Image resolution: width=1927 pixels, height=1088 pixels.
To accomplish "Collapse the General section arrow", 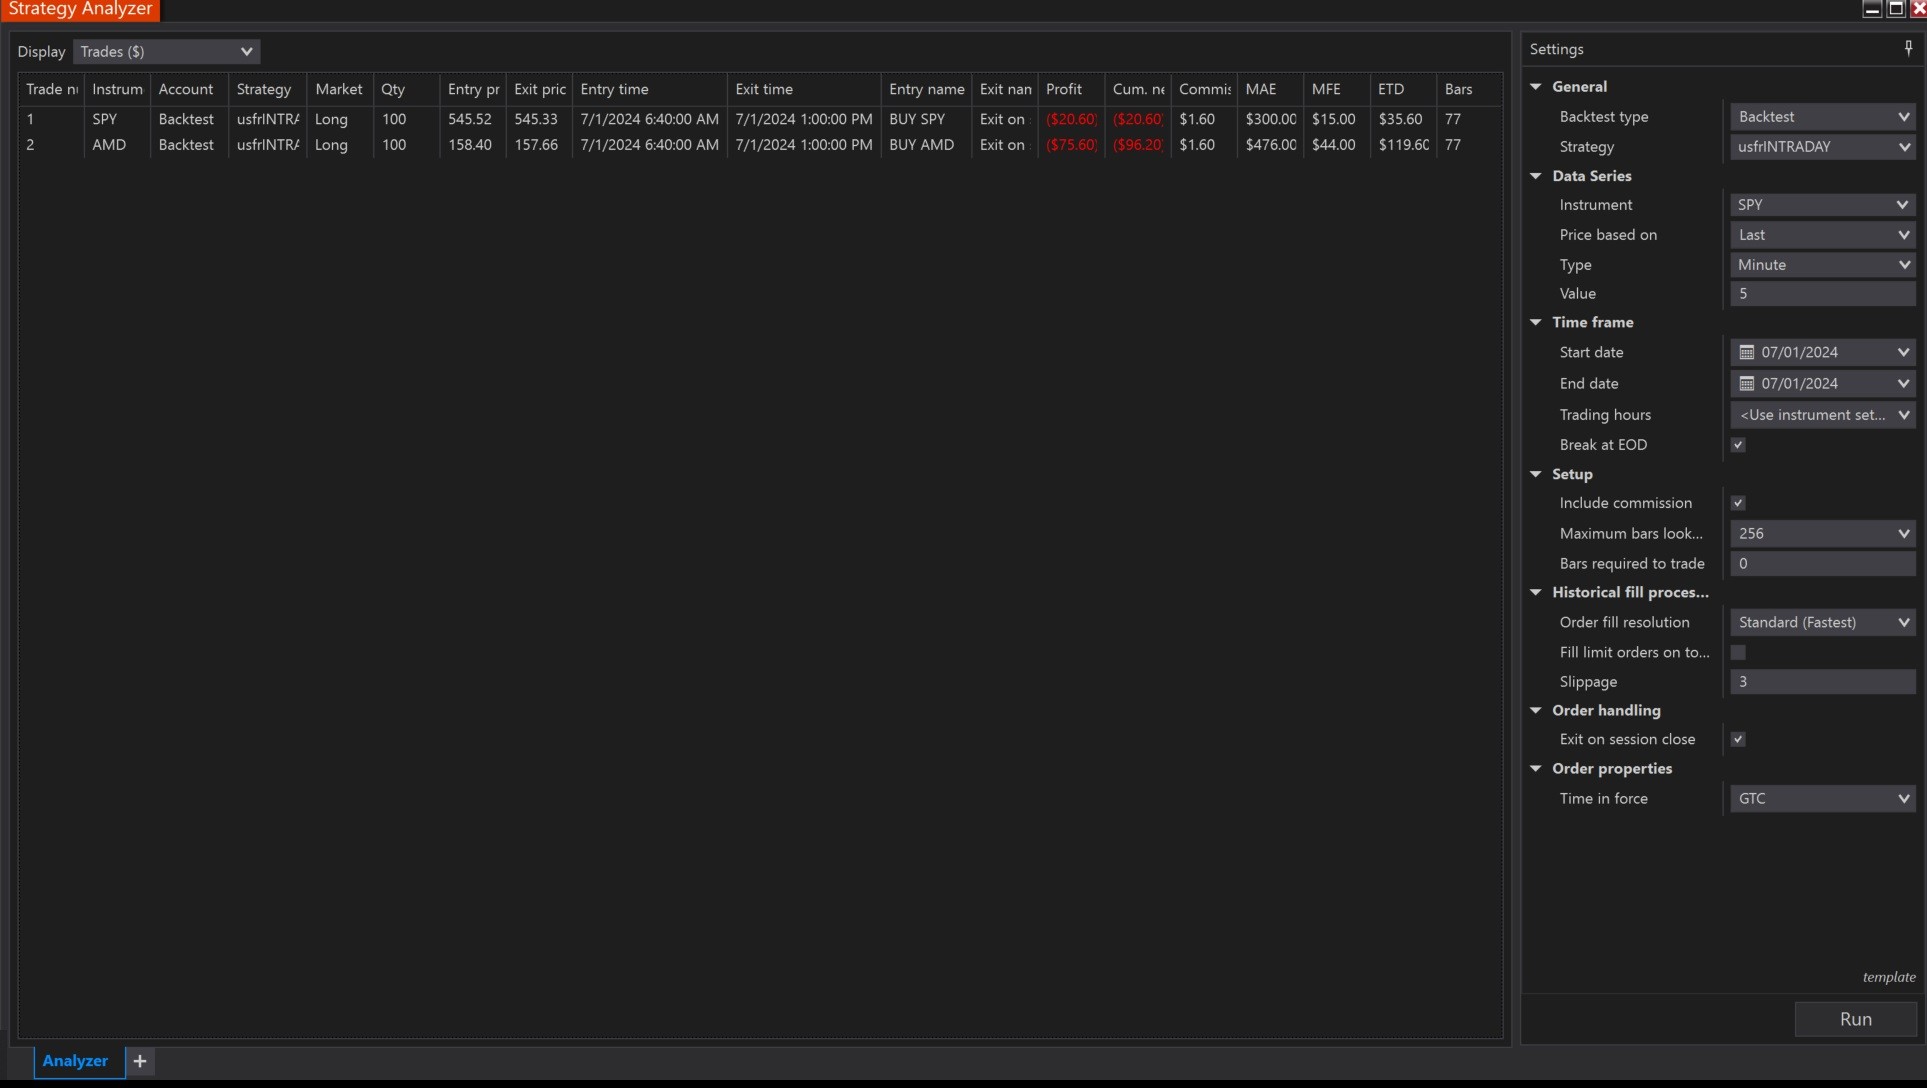I will [1536, 87].
